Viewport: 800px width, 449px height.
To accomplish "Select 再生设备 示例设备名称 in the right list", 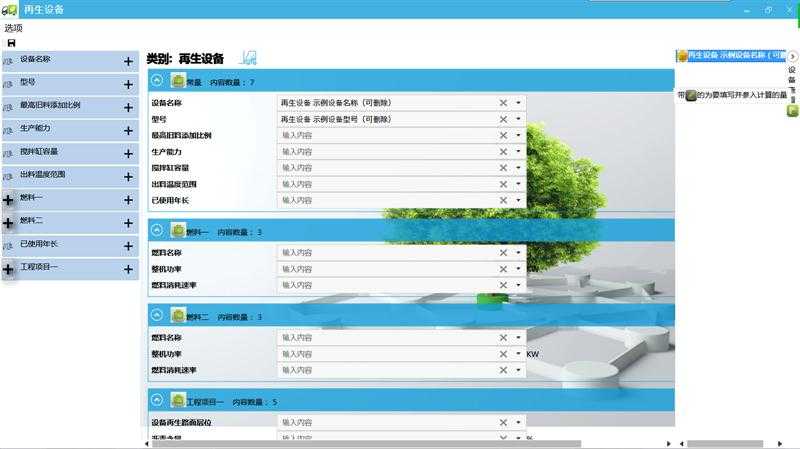I will (x=732, y=56).
